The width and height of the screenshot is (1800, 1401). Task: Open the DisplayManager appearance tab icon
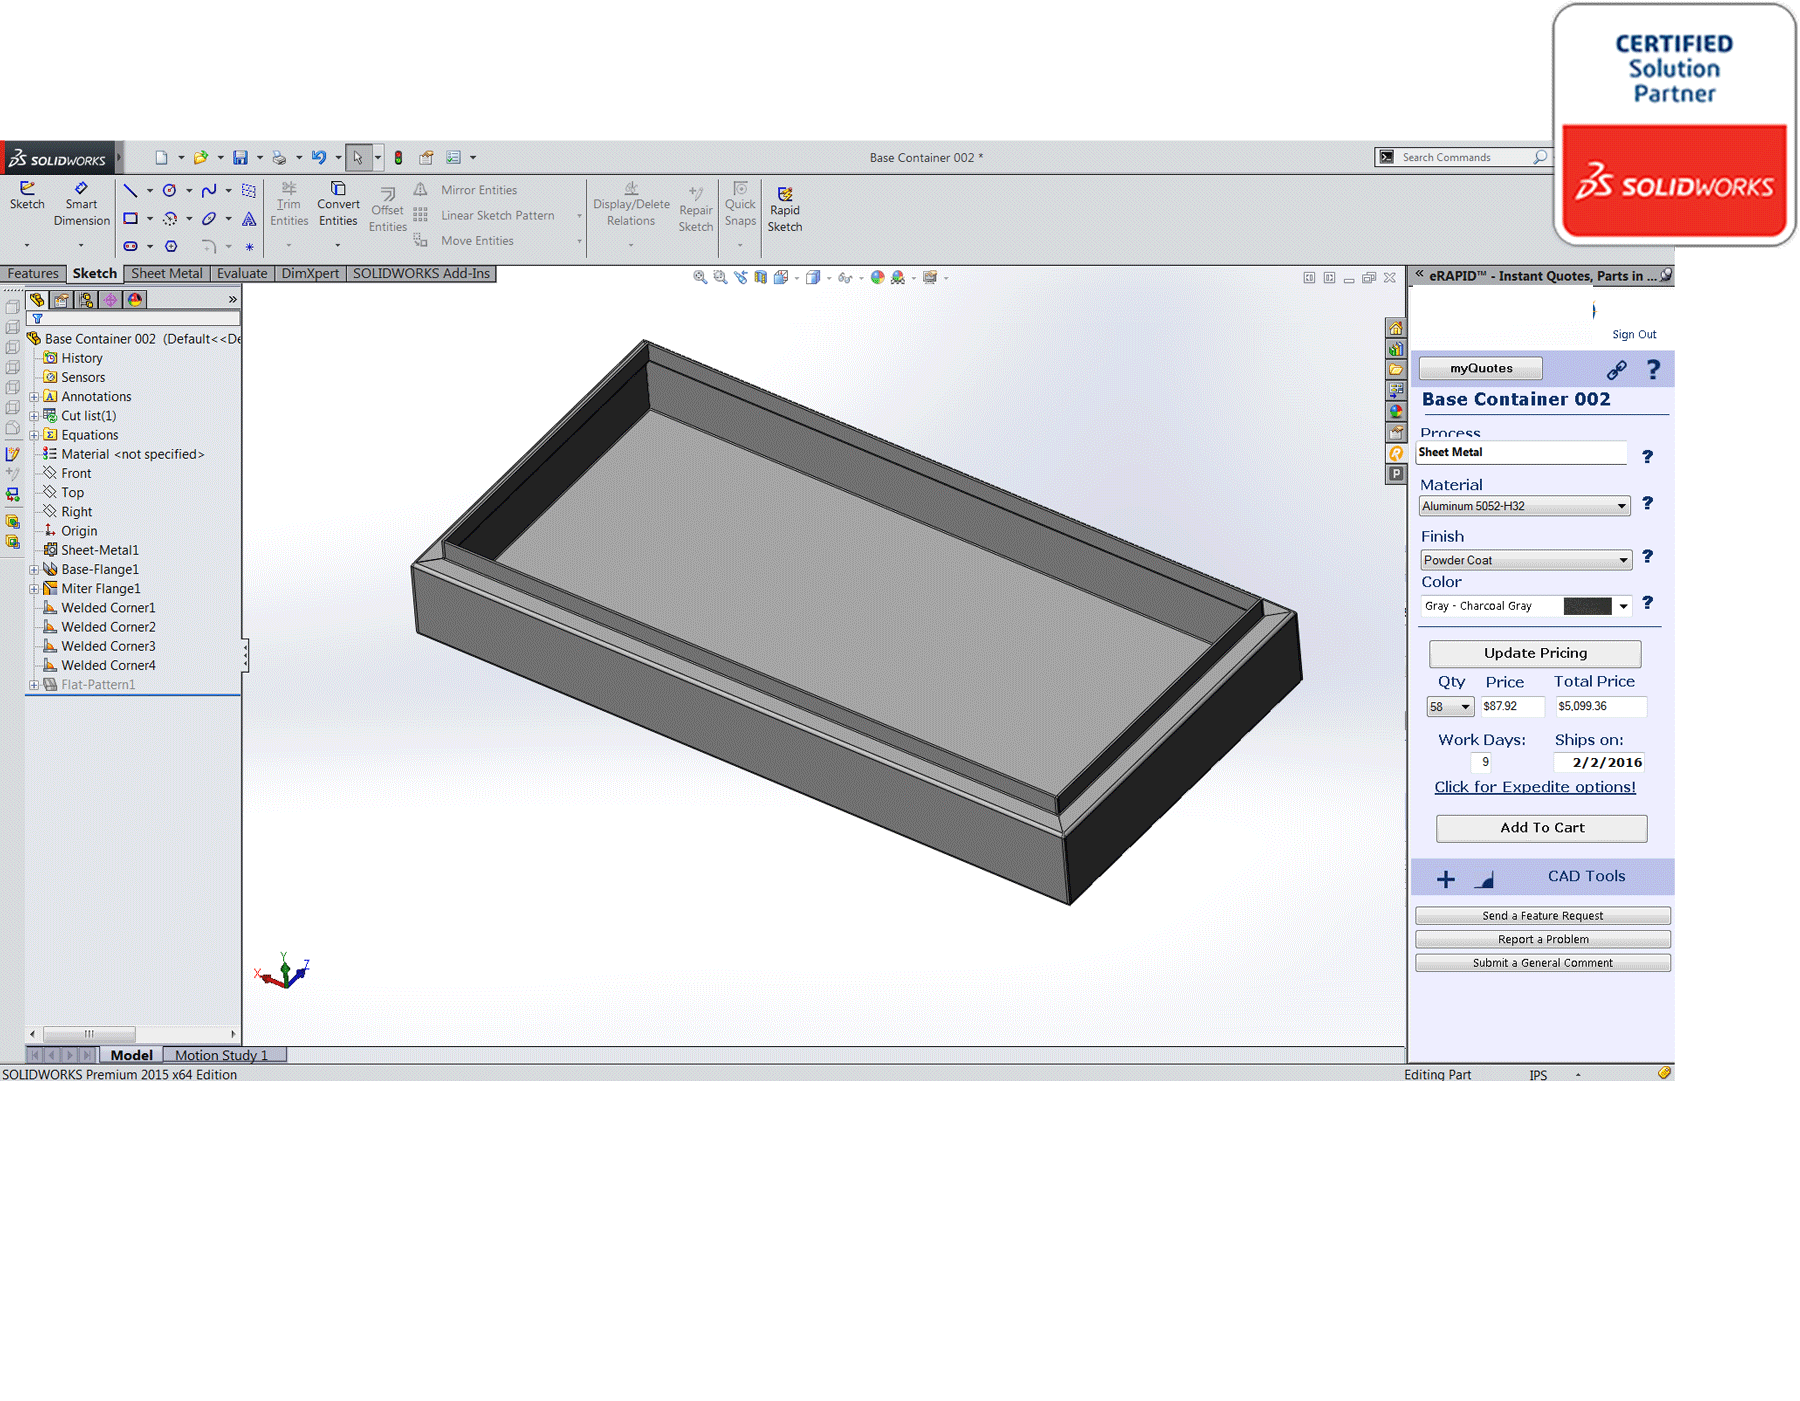click(x=135, y=299)
